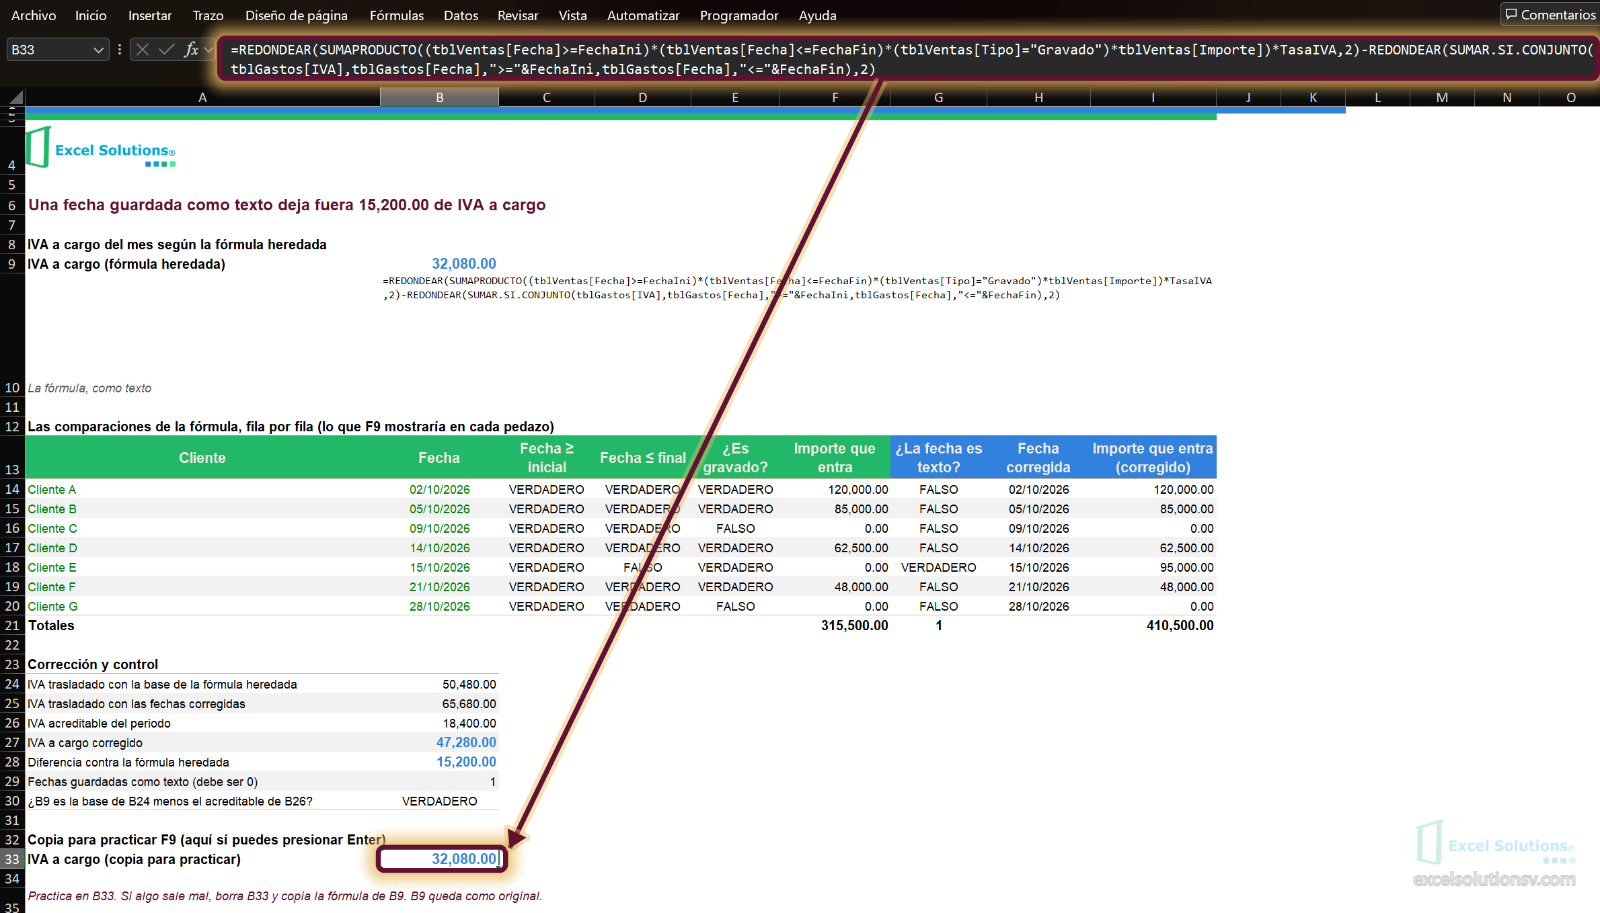
Task: Open the Programador tab
Action: 739,15
